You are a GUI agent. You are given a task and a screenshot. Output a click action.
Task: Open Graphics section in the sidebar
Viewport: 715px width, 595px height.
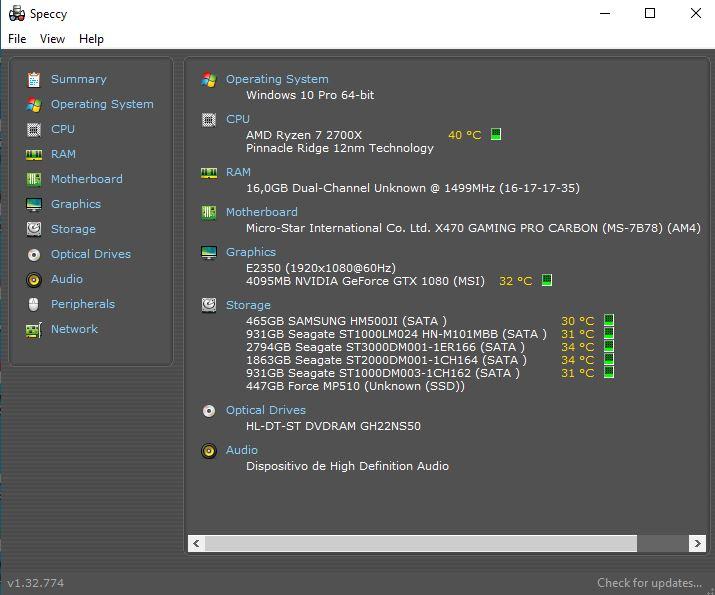pos(76,204)
